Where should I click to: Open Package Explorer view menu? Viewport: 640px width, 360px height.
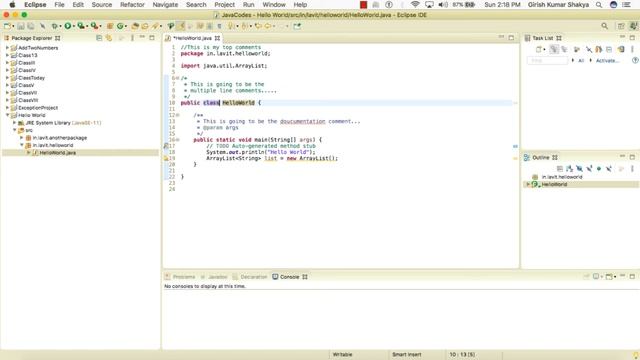tap(132, 38)
